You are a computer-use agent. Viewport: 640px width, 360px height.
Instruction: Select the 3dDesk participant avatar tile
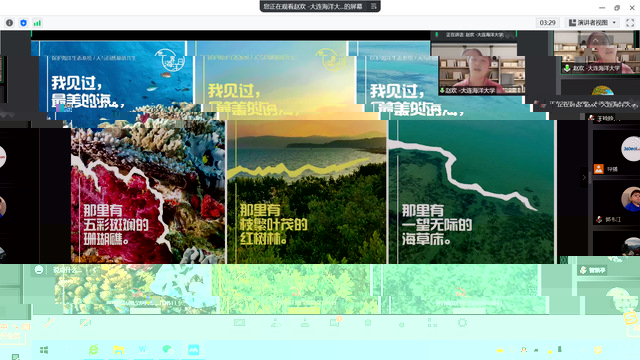click(631, 149)
